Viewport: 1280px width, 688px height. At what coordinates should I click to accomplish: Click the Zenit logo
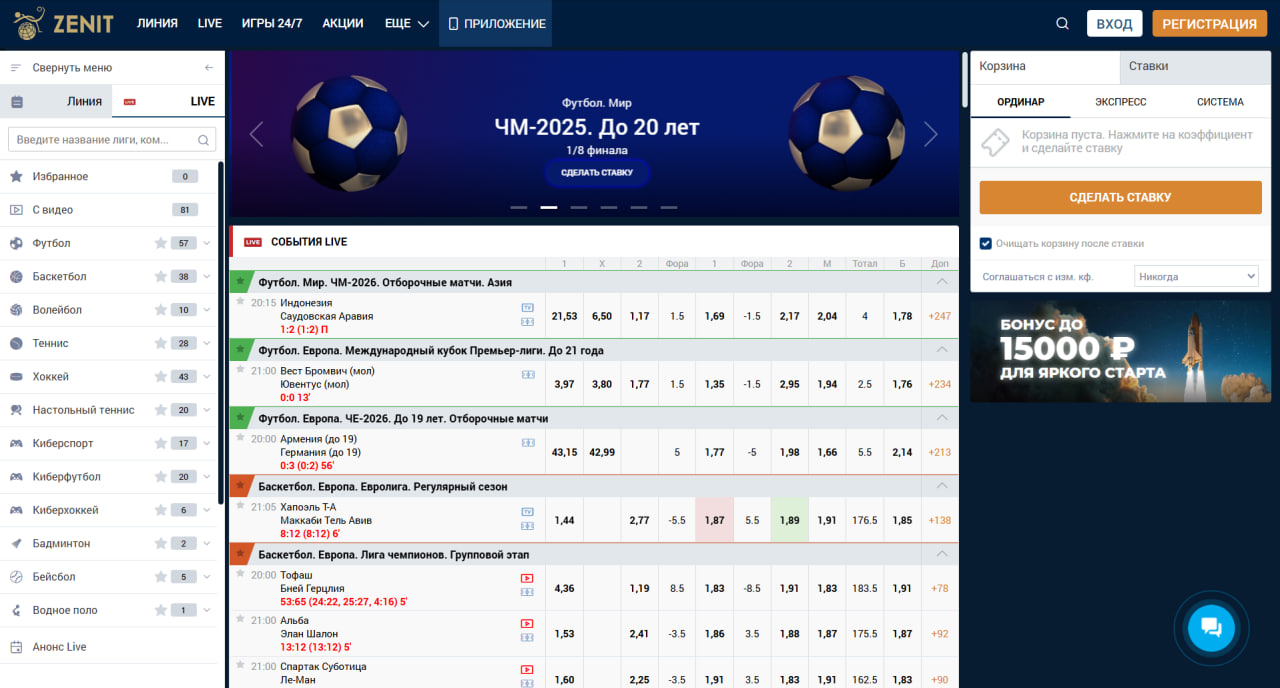point(63,23)
